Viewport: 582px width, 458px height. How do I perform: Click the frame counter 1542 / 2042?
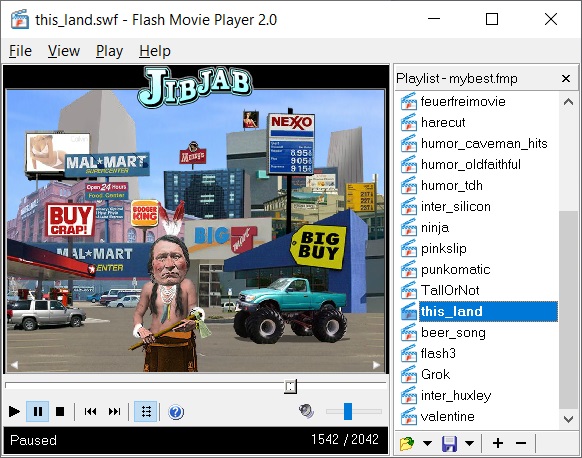pos(345,440)
